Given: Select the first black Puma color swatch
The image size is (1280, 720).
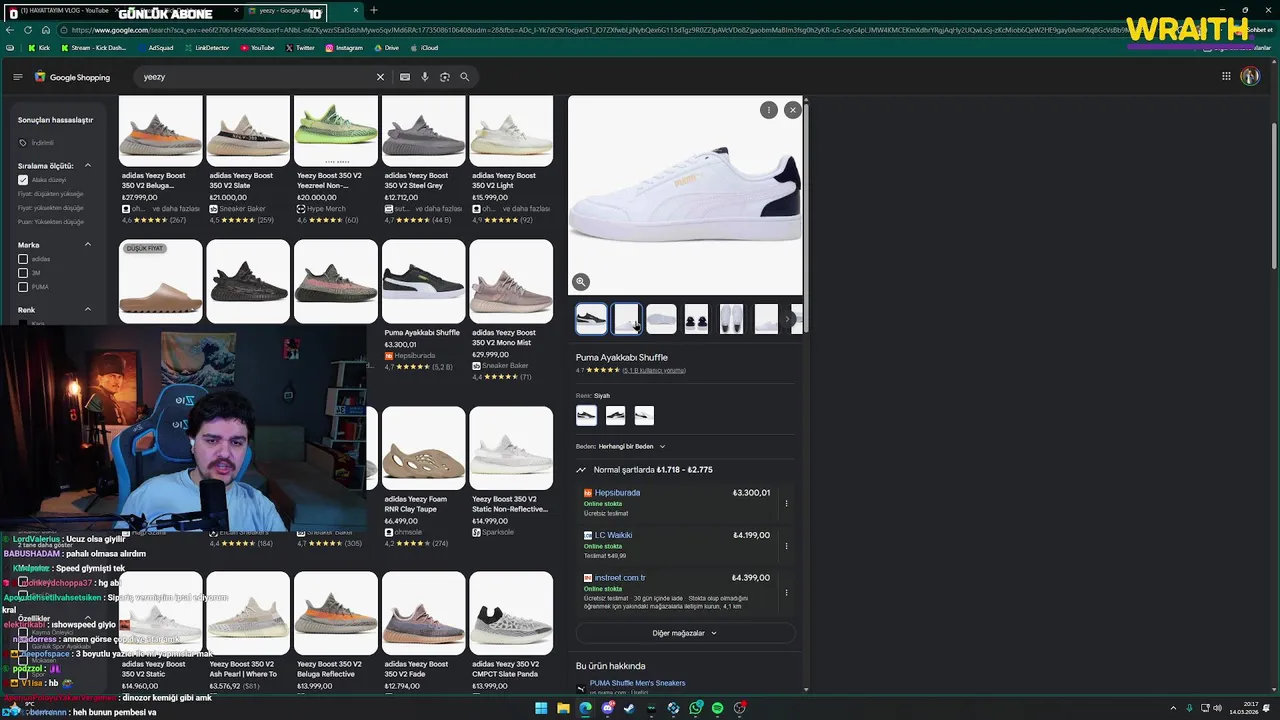Looking at the screenshot, I should click(x=587, y=415).
